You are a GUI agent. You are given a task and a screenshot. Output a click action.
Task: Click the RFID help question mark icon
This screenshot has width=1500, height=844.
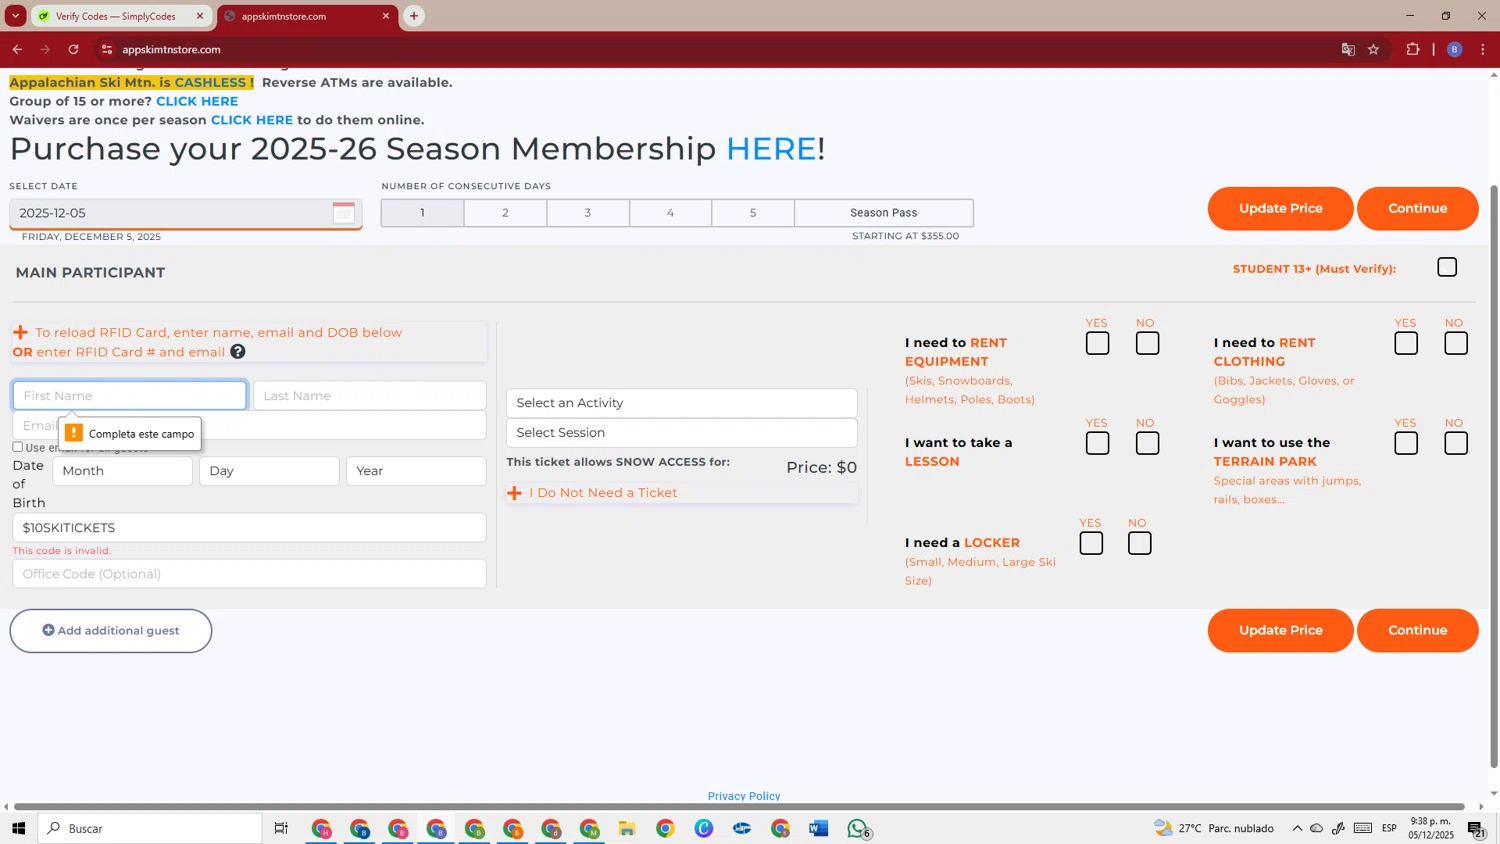pos(238,352)
